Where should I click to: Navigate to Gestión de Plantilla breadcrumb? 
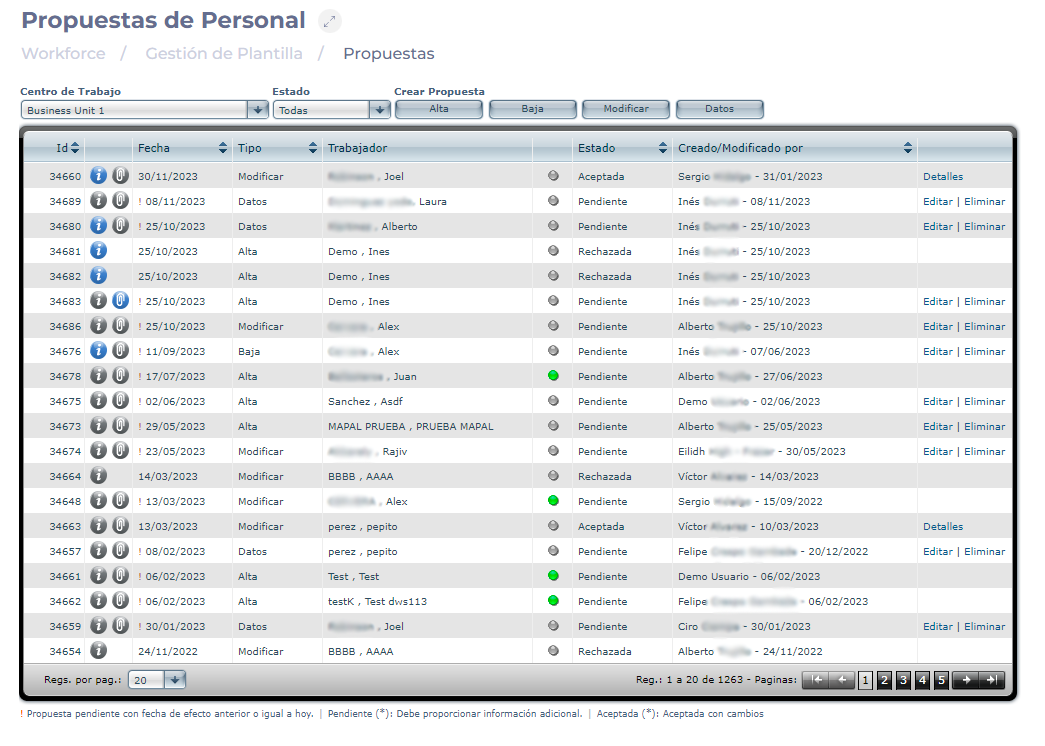click(224, 54)
